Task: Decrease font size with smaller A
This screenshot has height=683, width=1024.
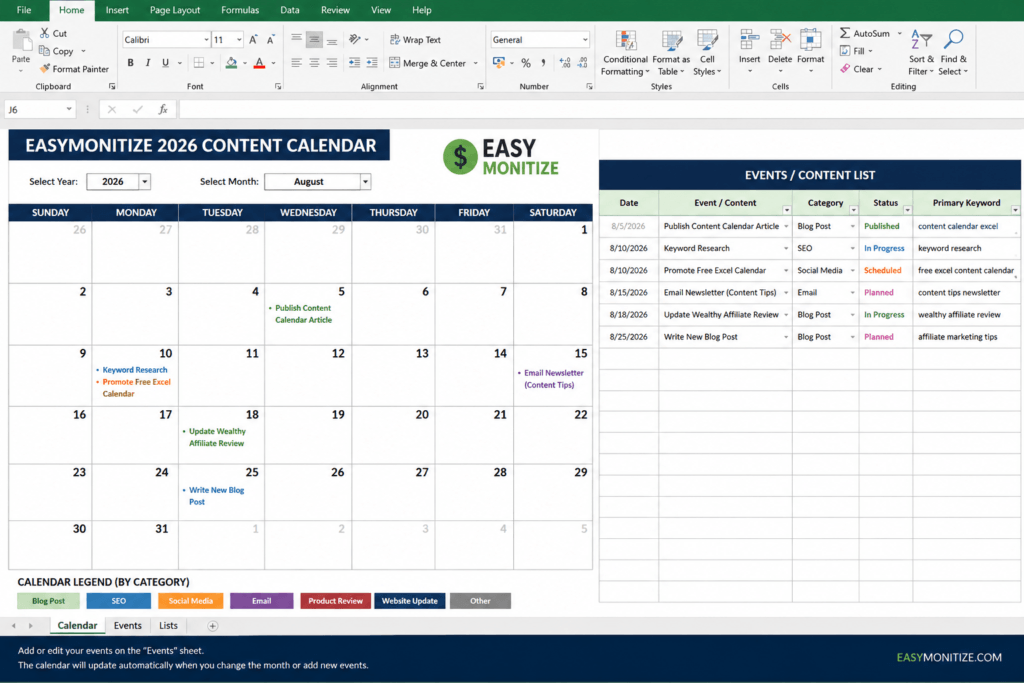Action: click(x=270, y=39)
